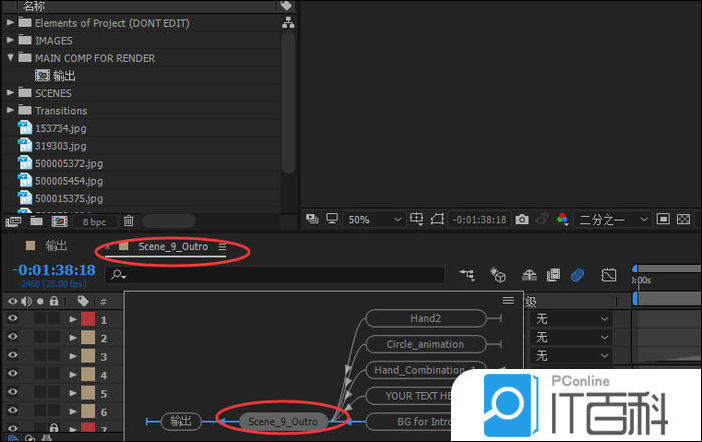Toggle motion blur icon in timeline
This screenshot has height=442, width=702.
point(578,275)
